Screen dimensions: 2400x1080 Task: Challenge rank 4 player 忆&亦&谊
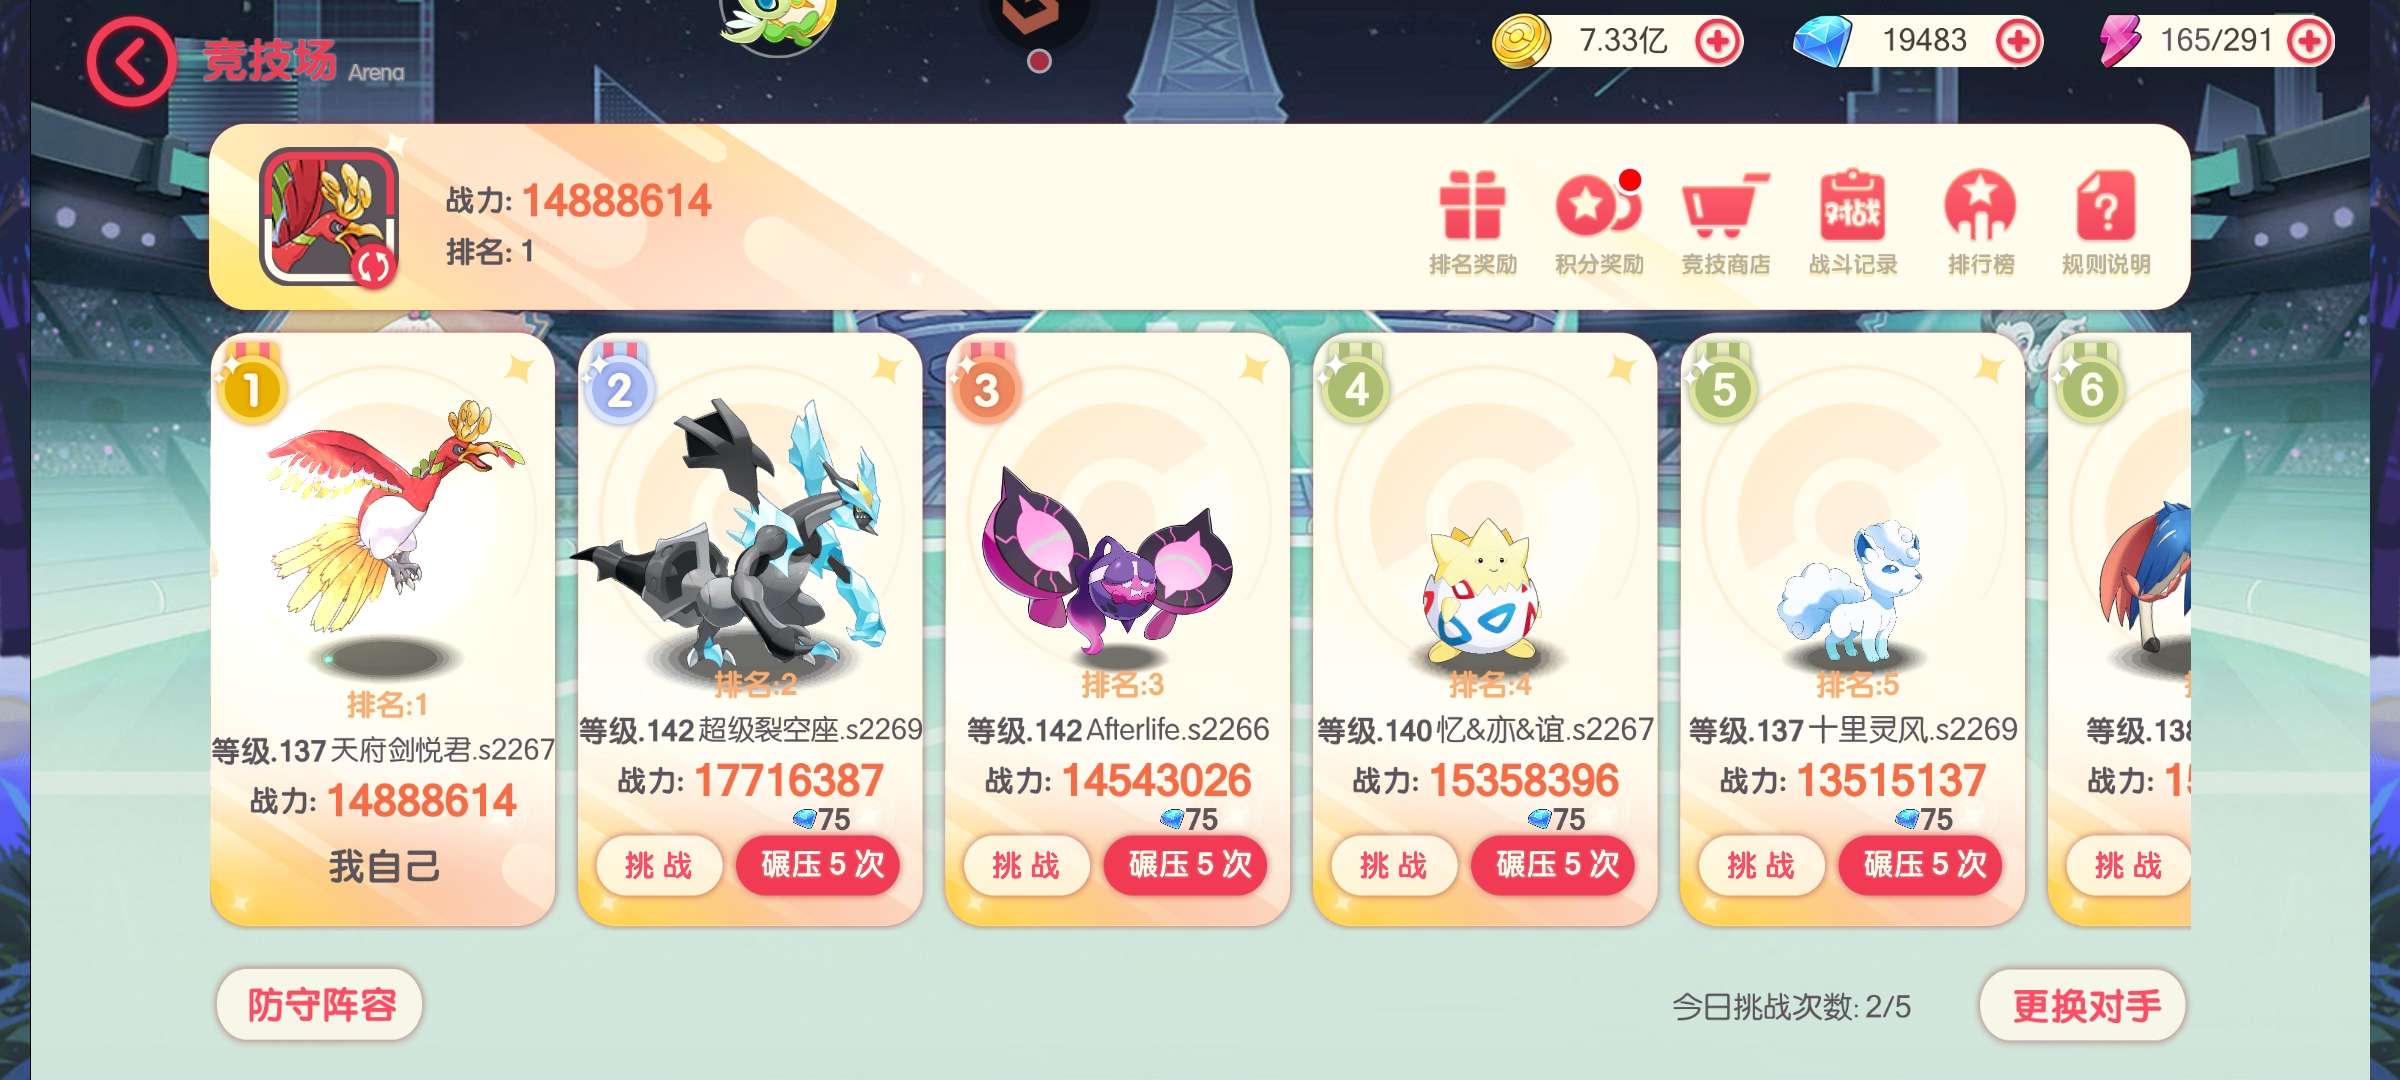[x=1393, y=865]
